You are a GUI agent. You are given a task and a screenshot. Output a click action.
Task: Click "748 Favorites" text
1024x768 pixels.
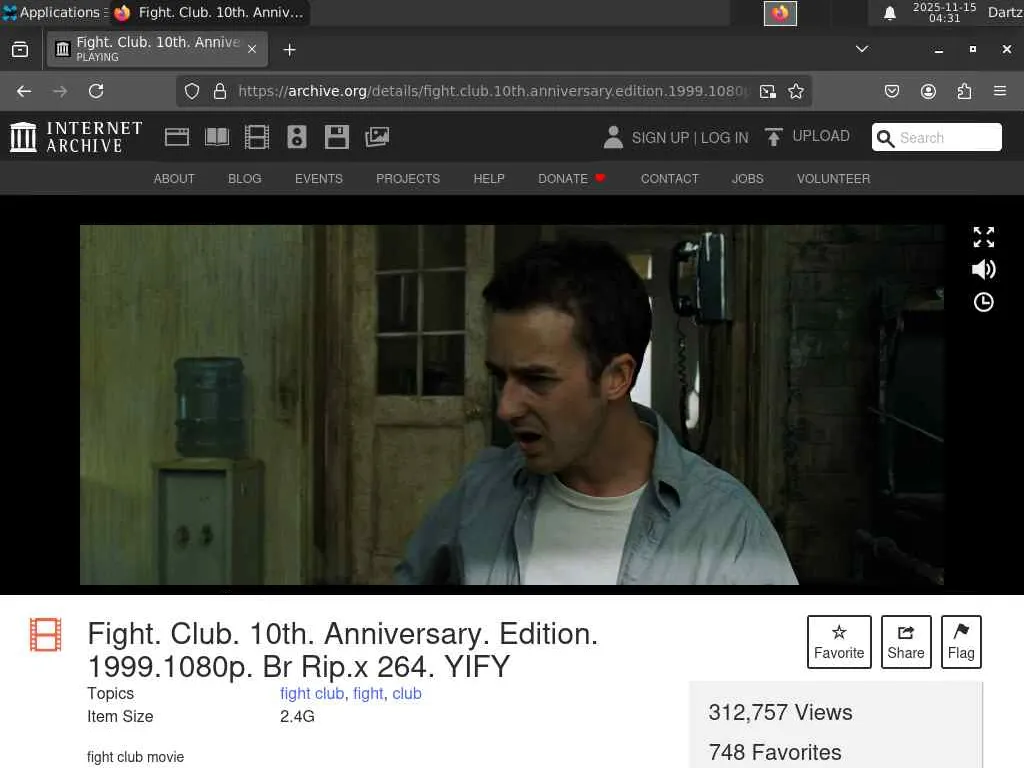tap(775, 752)
